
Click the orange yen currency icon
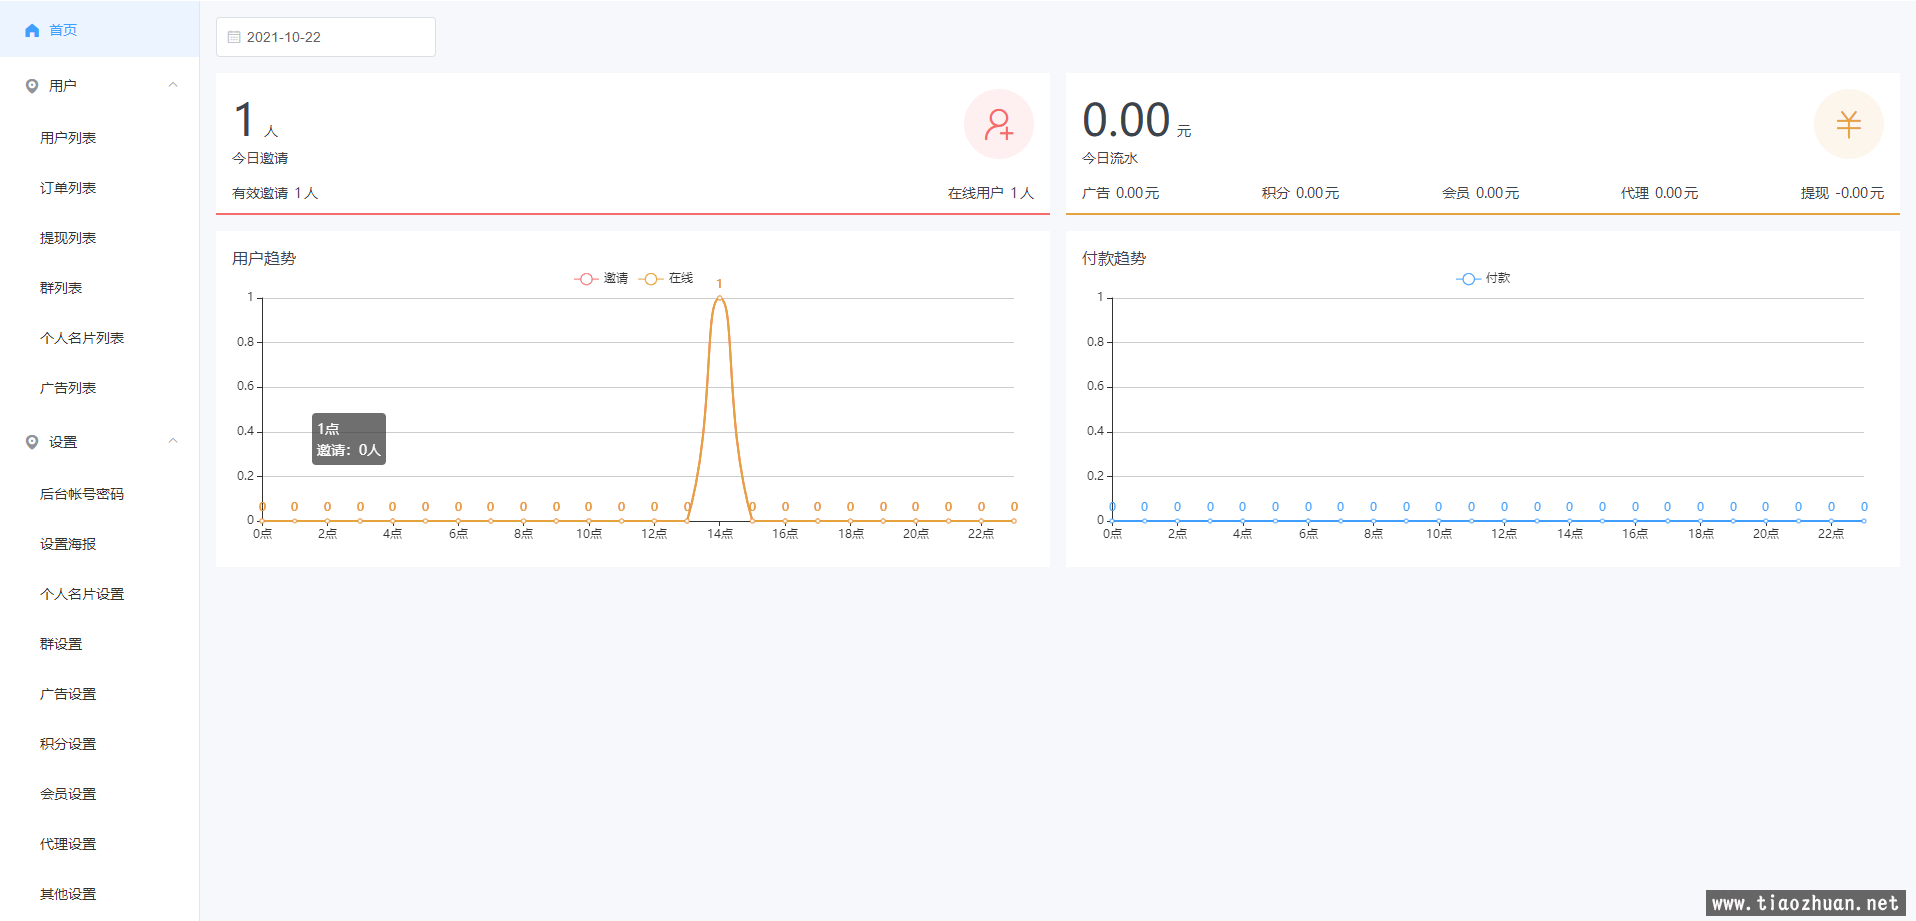click(x=1848, y=124)
